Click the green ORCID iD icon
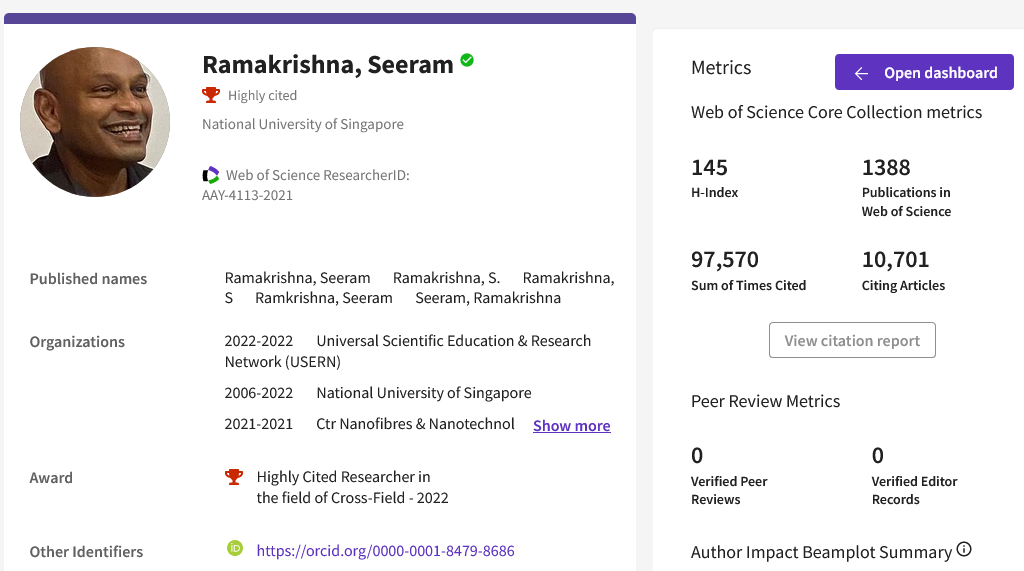1024x571 pixels. tap(235, 548)
